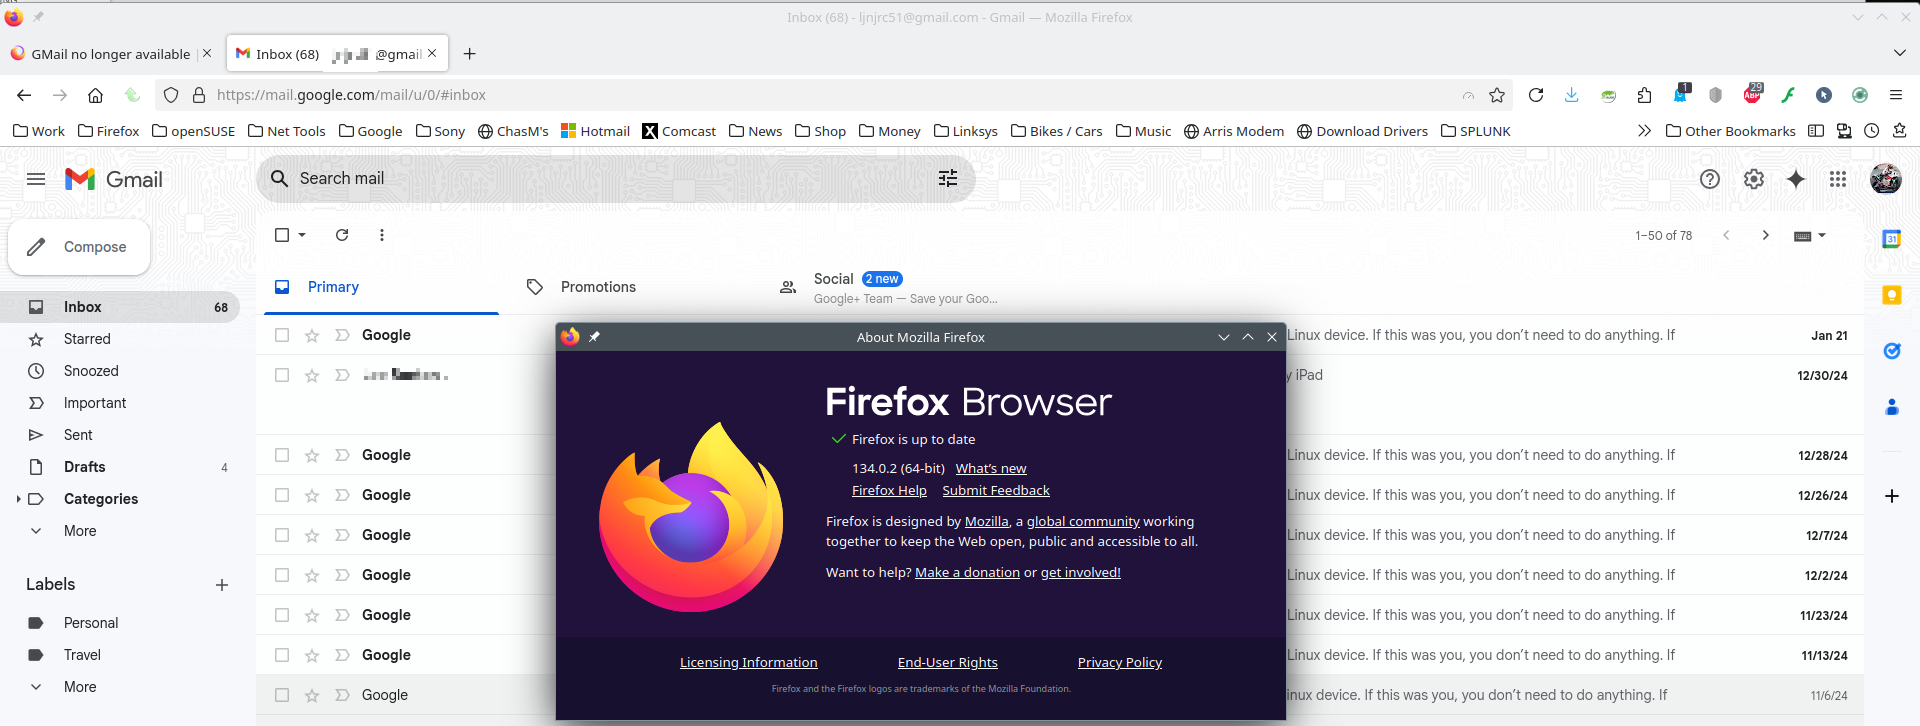Compose a new email

(79, 247)
